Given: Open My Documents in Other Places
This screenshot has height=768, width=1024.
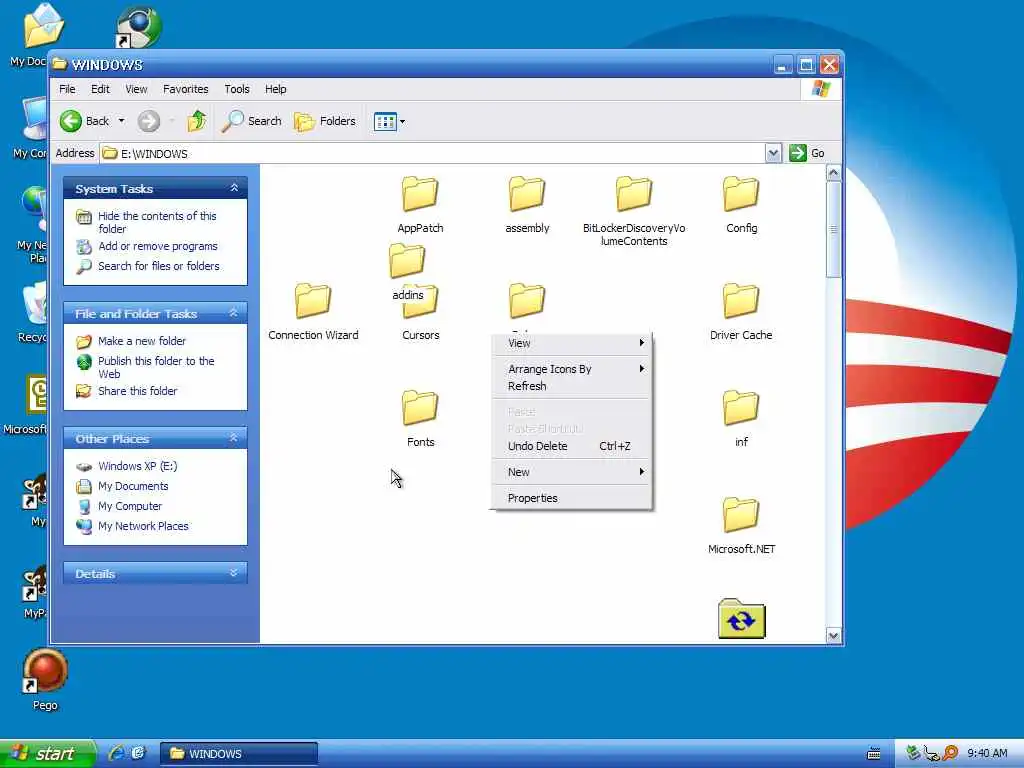Looking at the screenshot, I should 133,486.
